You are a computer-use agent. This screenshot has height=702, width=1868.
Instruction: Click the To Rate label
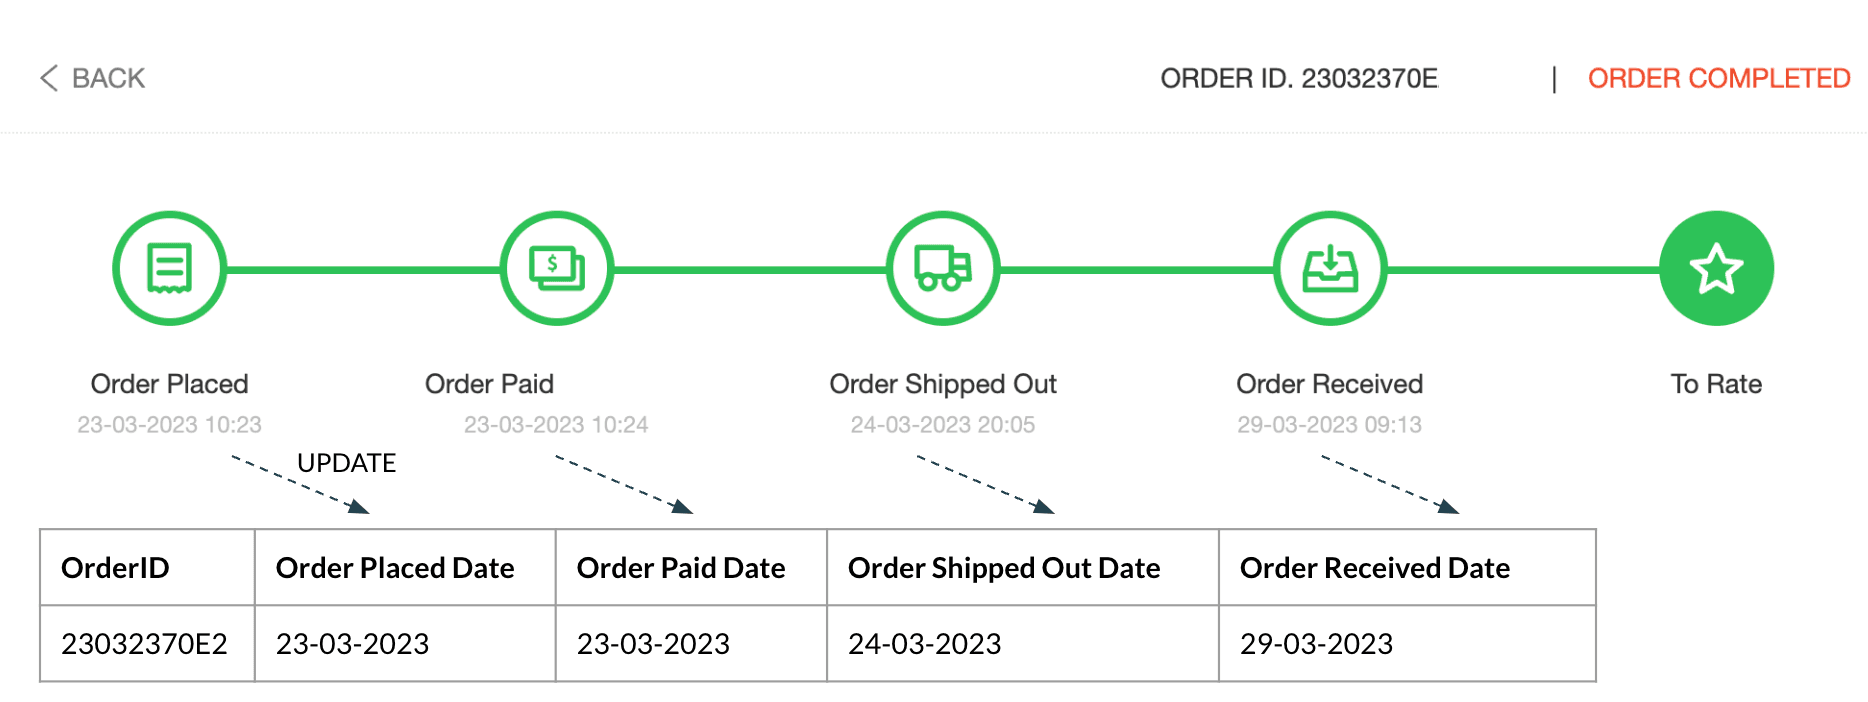coord(1716,384)
